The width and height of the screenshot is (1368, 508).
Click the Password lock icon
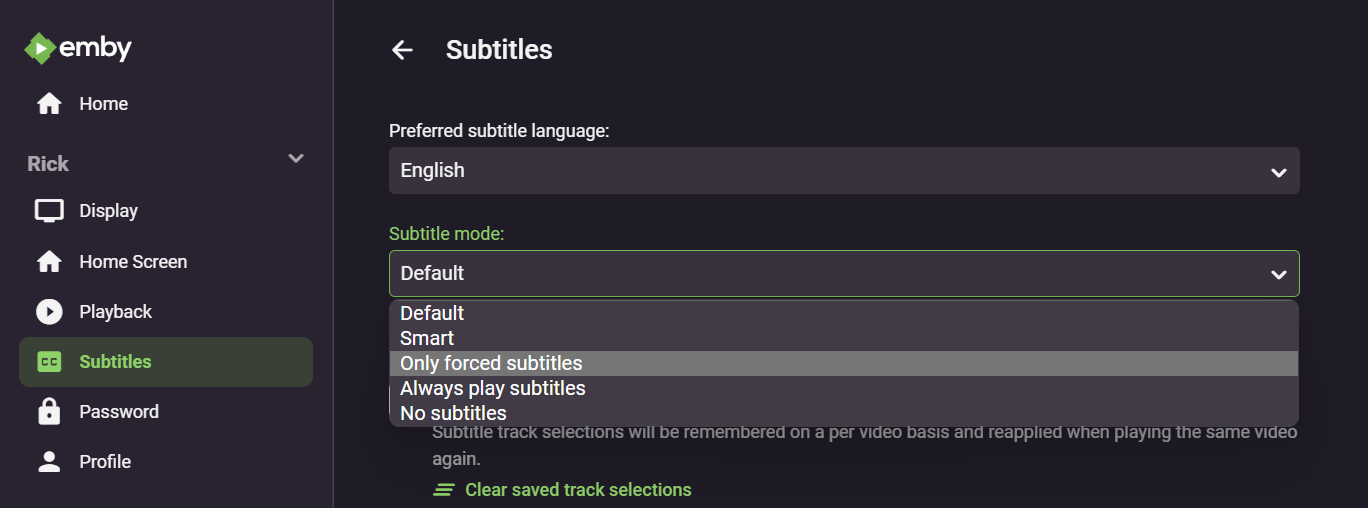click(49, 412)
